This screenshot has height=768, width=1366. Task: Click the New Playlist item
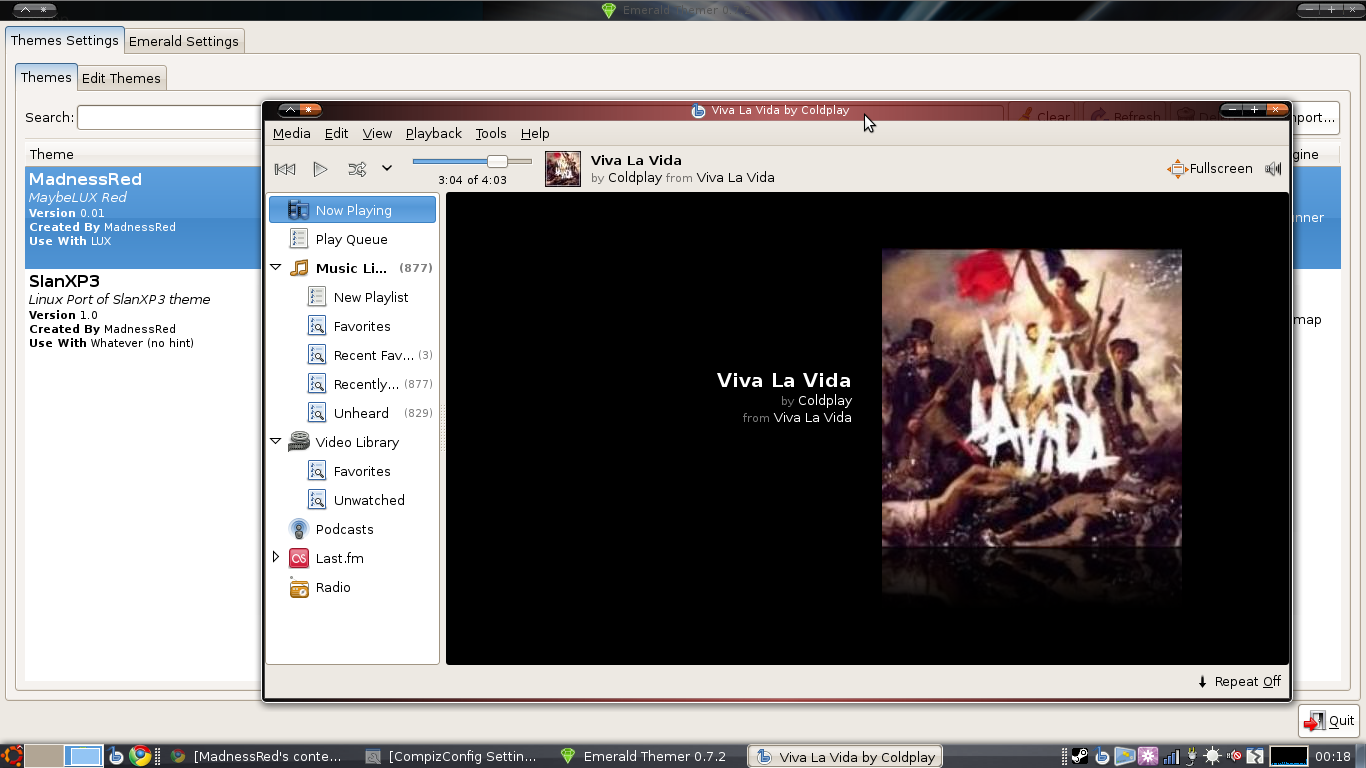[x=371, y=297]
